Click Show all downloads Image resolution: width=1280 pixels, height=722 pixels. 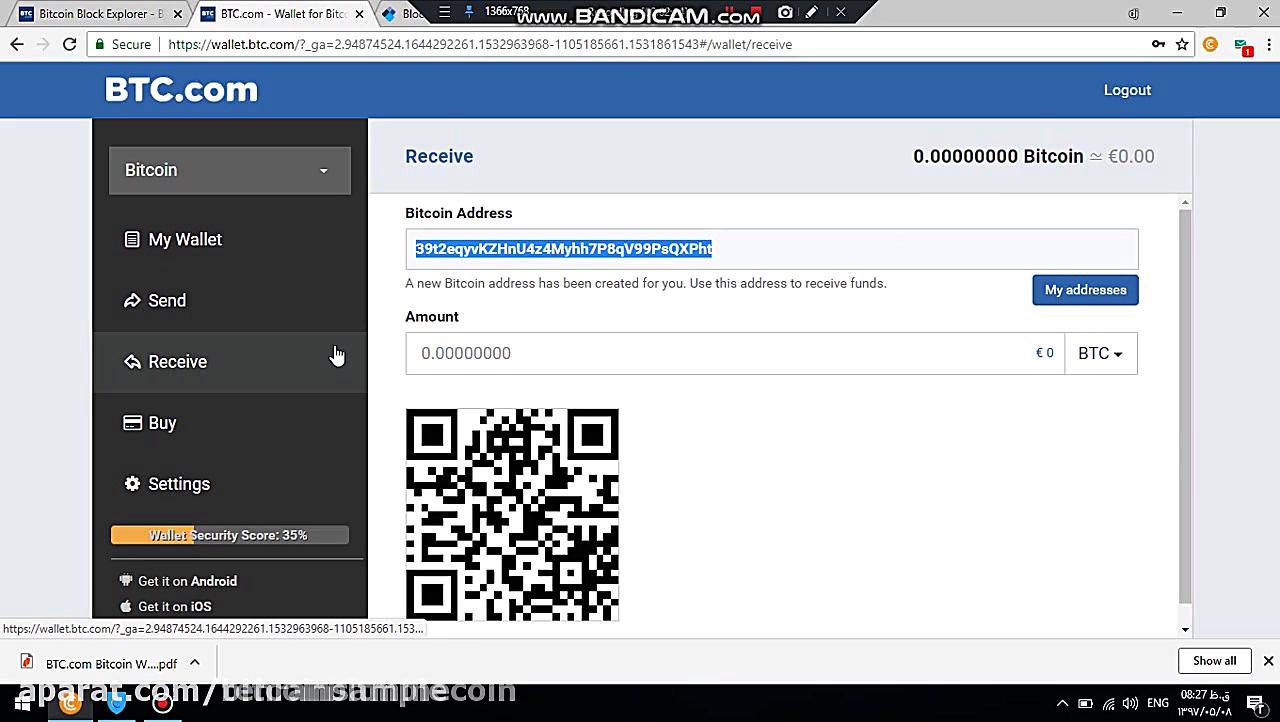tap(1214, 661)
